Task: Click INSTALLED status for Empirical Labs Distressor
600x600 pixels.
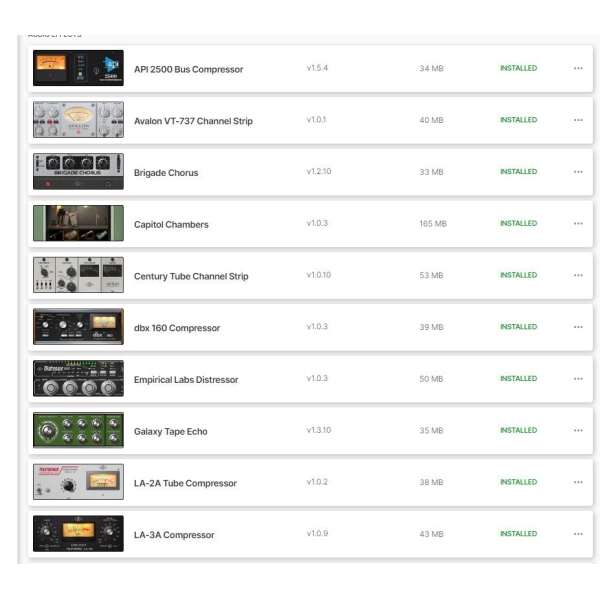Action: click(518, 378)
